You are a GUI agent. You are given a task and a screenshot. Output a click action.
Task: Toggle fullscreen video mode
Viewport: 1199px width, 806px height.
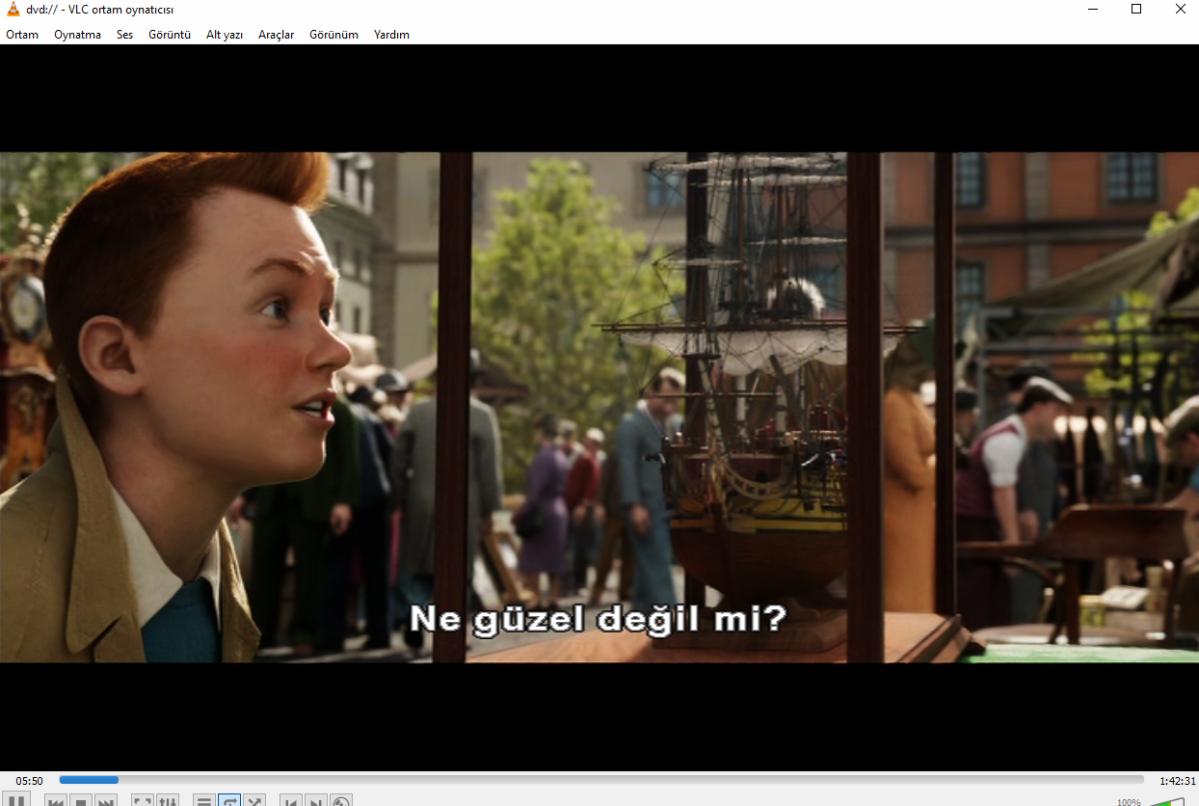142,801
